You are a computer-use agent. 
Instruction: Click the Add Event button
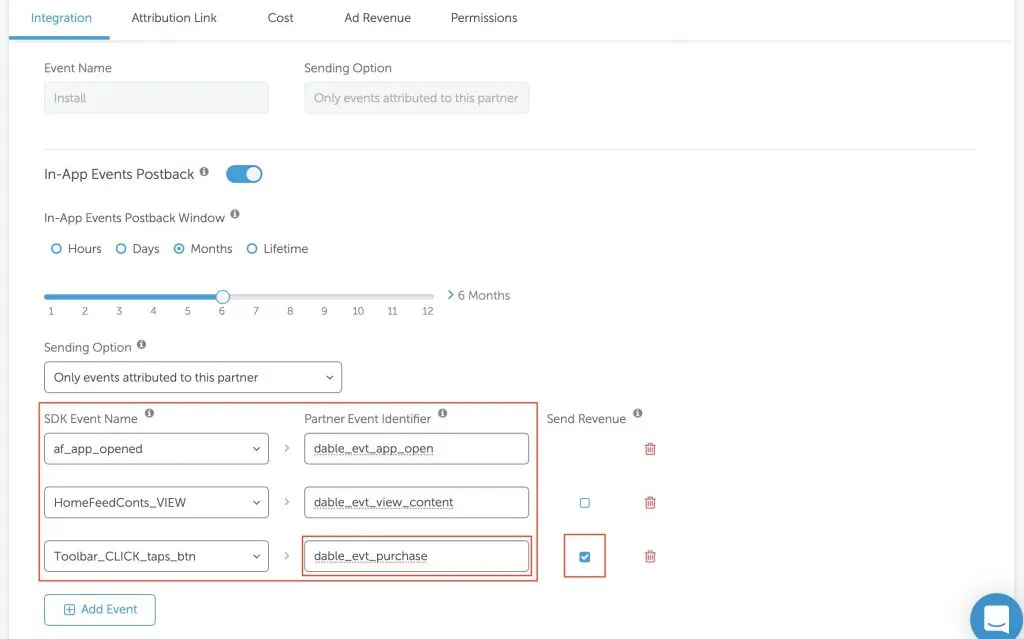pyautogui.click(x=100, y=609)
